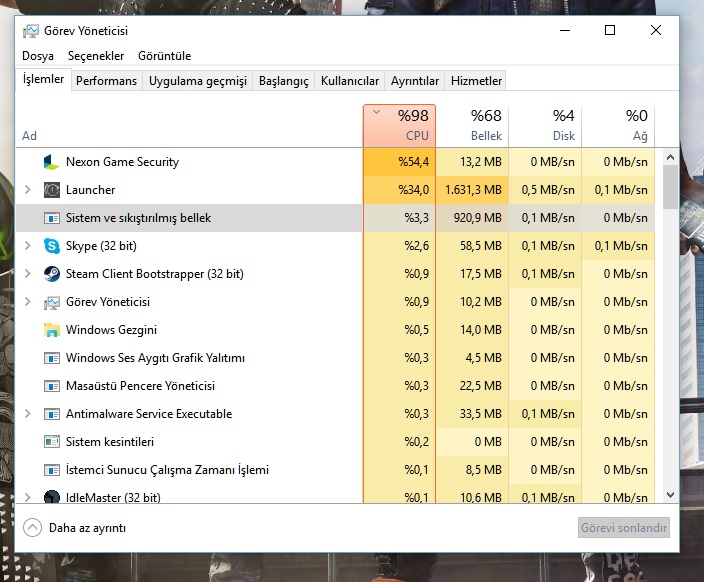Select the İşlemler tab
The width and height of the screenshot is (704, 582).
[x=44, y=79]
